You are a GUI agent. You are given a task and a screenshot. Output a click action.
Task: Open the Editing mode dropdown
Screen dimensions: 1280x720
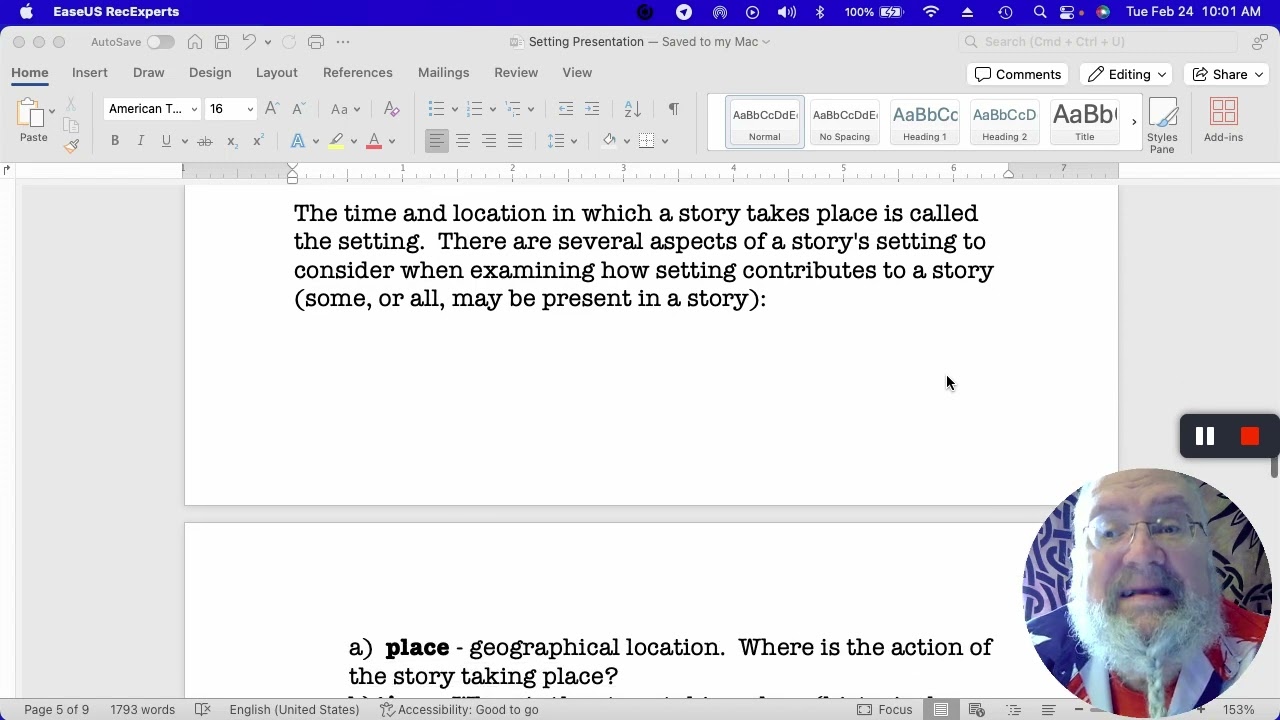pos(1127,74)
